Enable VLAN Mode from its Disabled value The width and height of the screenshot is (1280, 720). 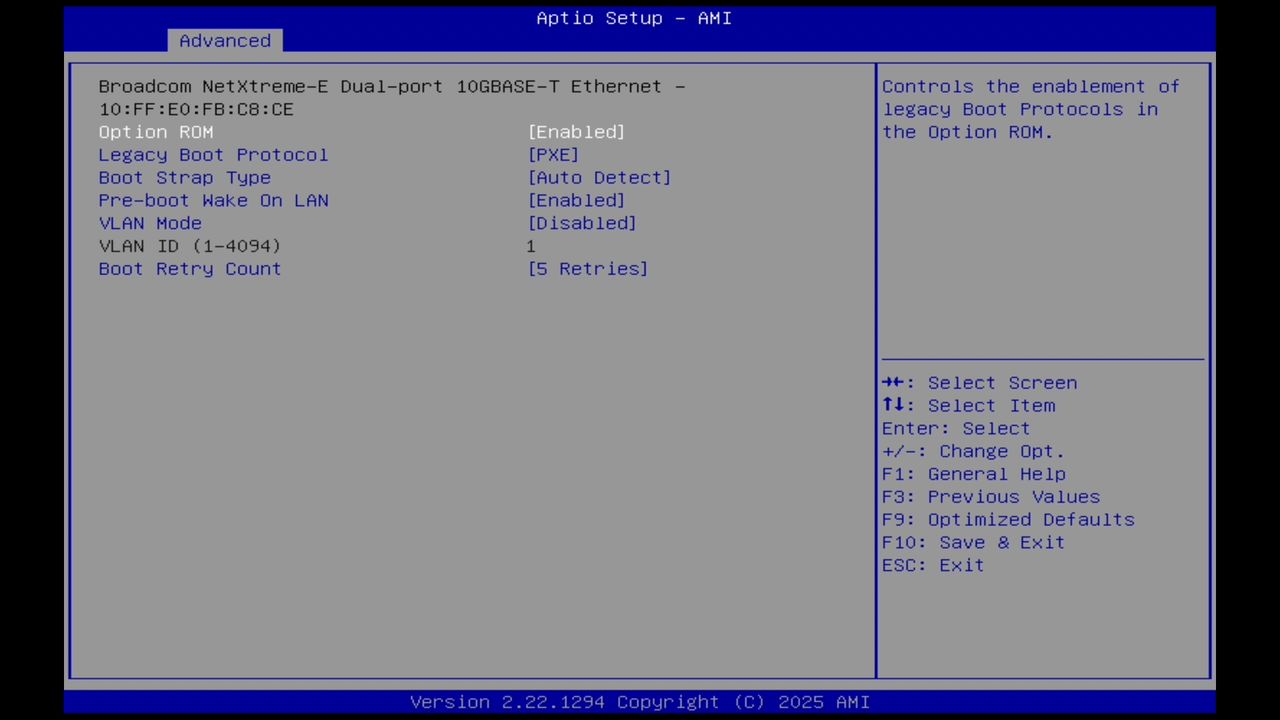[x=582, y=223]
